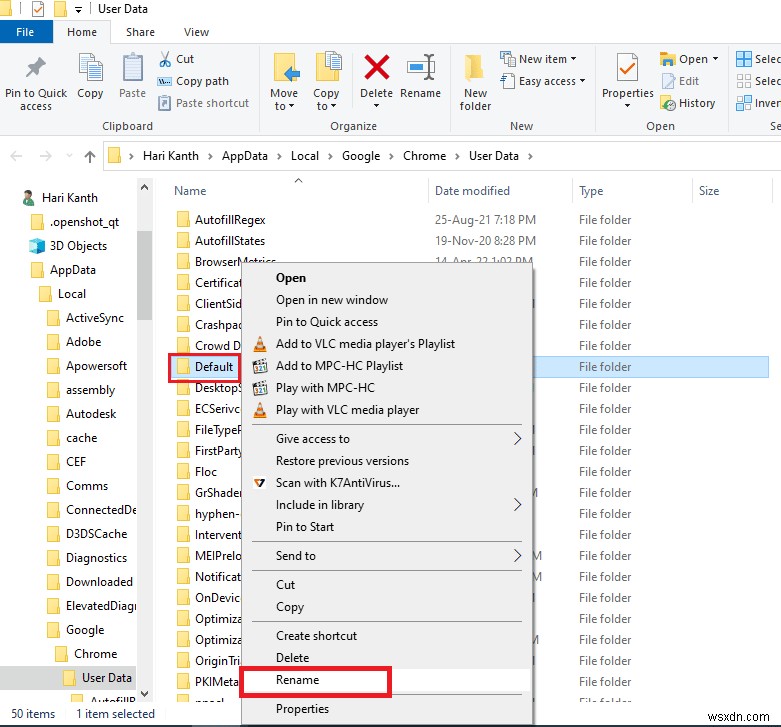Customize Quick Access Toolbar dropdown arrow
This screenshot has width=781, height=727.
point(78,9)
